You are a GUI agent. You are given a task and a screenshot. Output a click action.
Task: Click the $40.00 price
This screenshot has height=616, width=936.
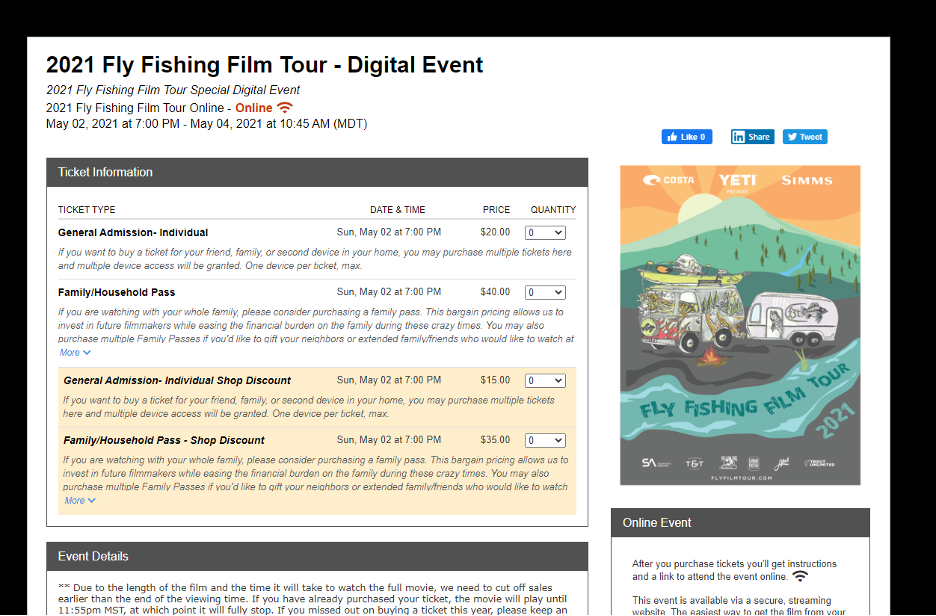pos(495,292)
